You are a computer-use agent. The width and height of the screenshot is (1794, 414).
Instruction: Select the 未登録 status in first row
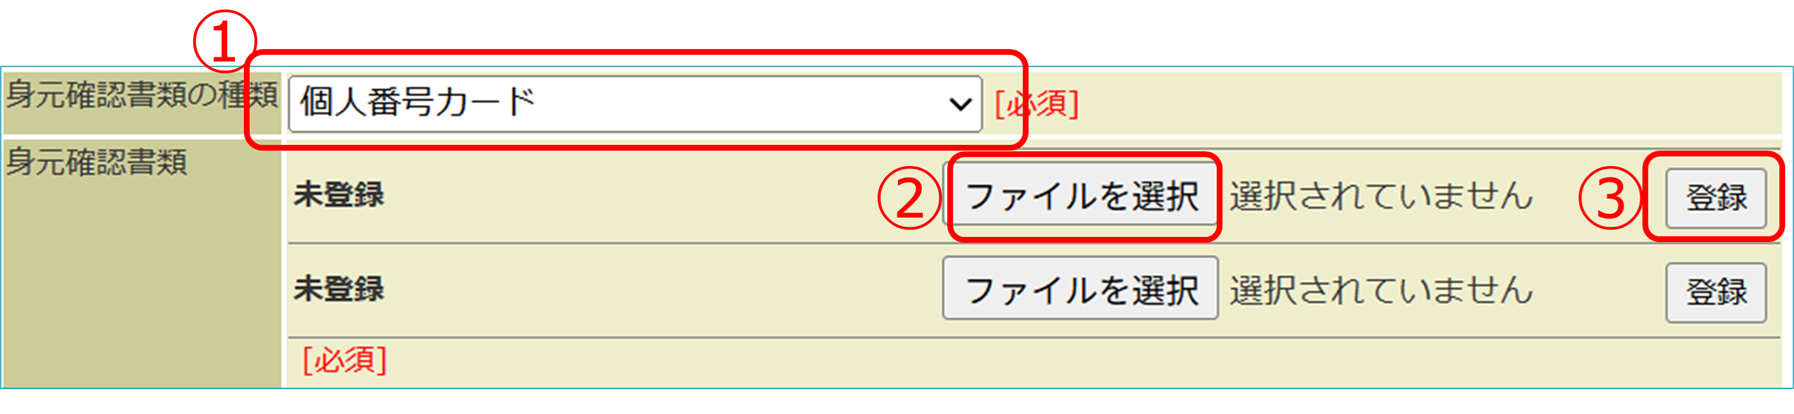click(x=339, y=195)
